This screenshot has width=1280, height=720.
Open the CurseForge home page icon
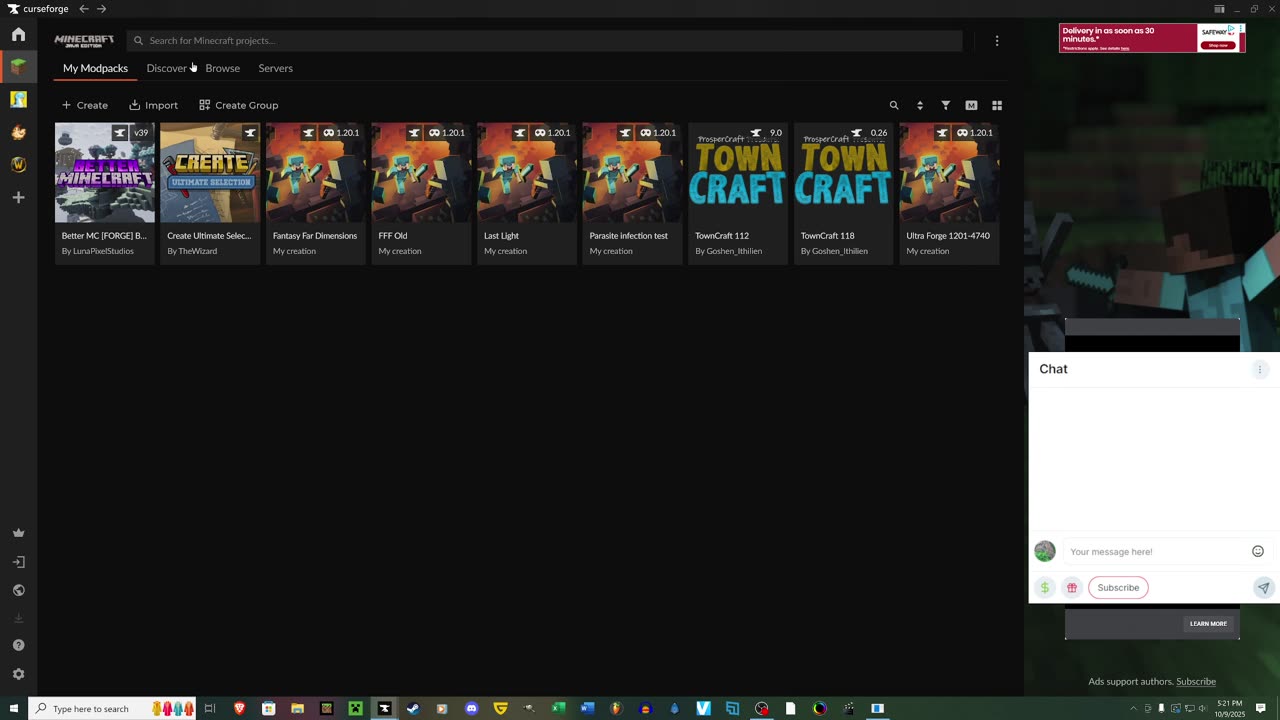(18, 35)
